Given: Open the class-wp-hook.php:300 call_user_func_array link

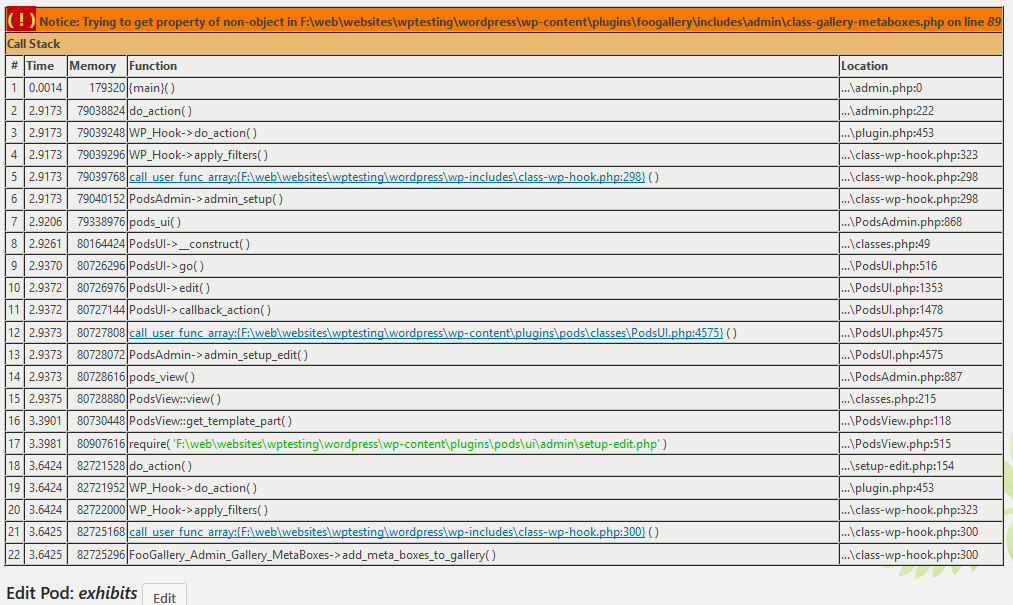Looking at the screenshot, I should click(x=387, y=532).
